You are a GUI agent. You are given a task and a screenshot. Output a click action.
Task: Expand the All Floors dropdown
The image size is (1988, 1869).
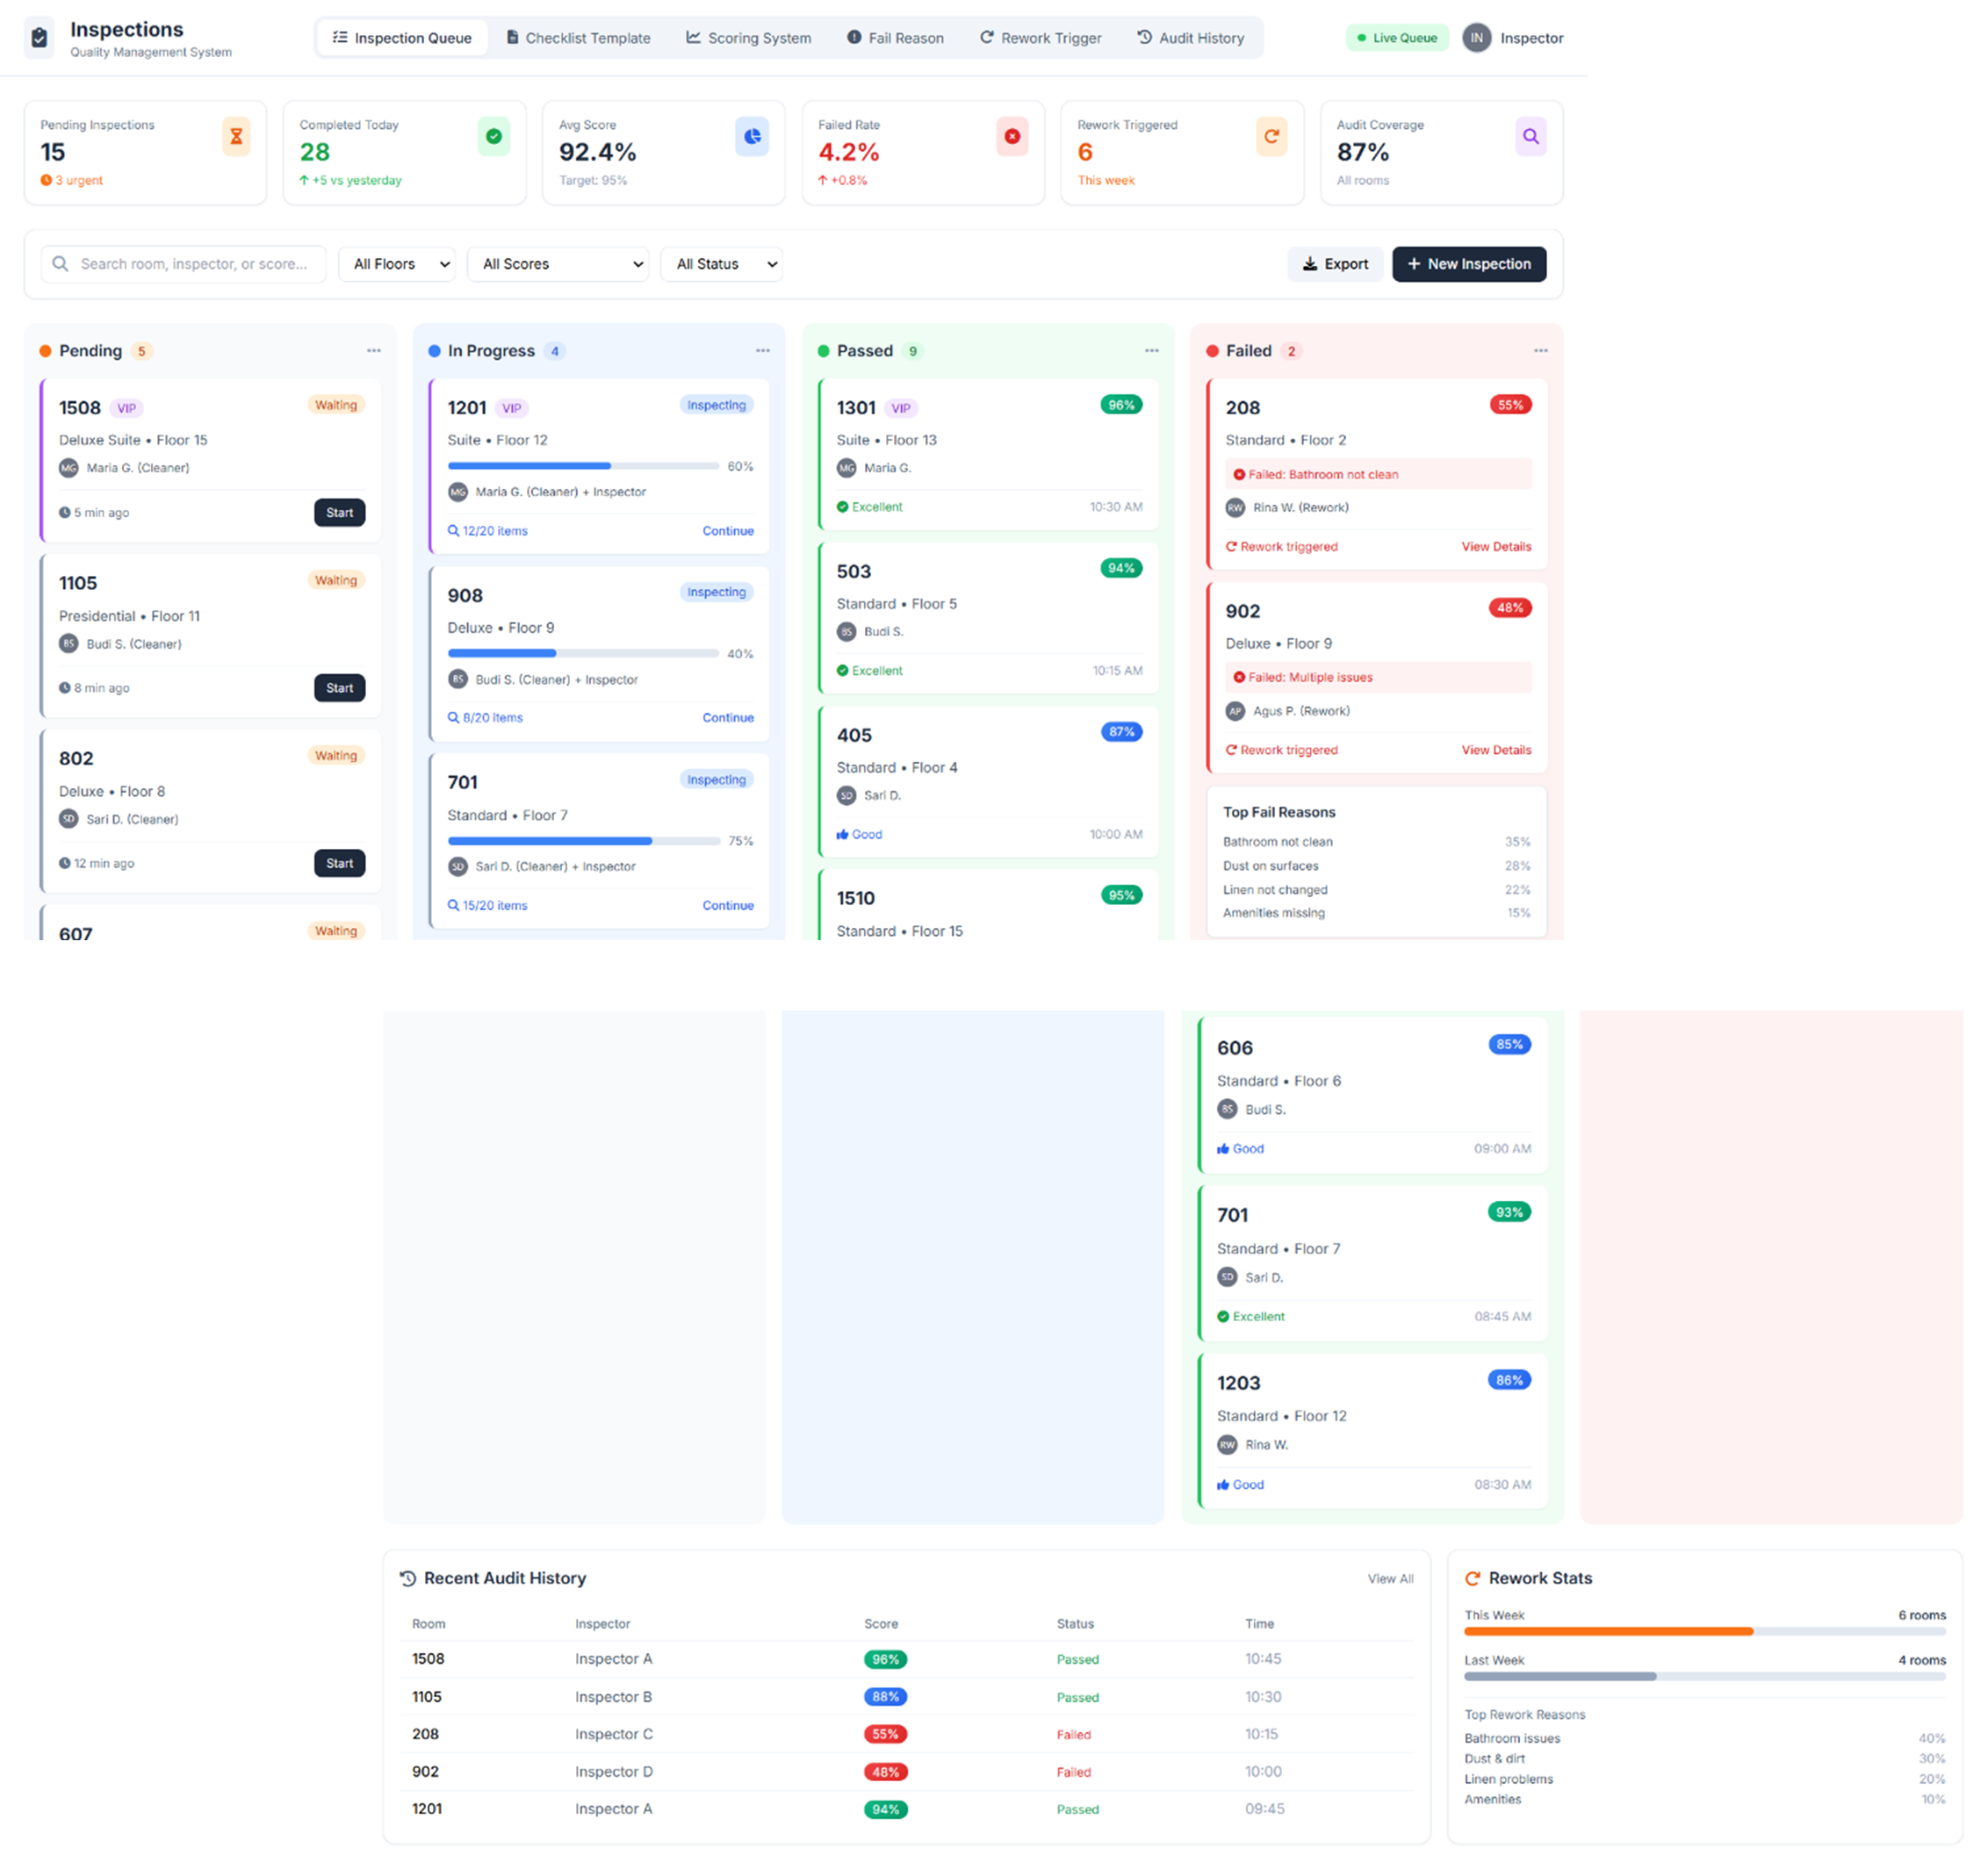[x=398, y=264]
